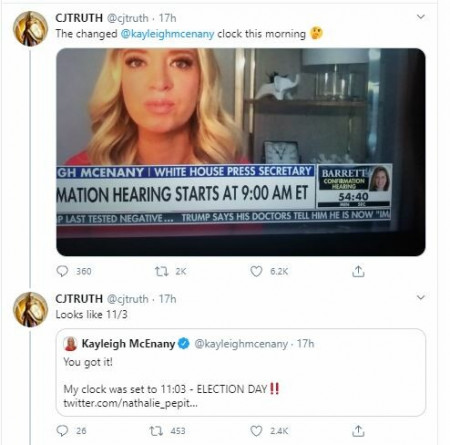Open the twitter.com/nathalie_pepit link
The image size is (450, 445).
[130, 403]
